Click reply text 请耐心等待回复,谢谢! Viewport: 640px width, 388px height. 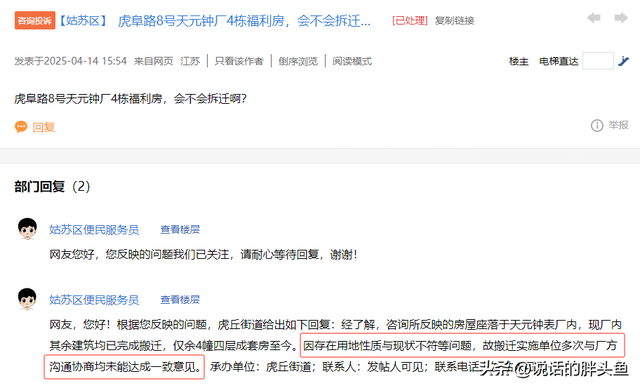(x=299, y=255)
